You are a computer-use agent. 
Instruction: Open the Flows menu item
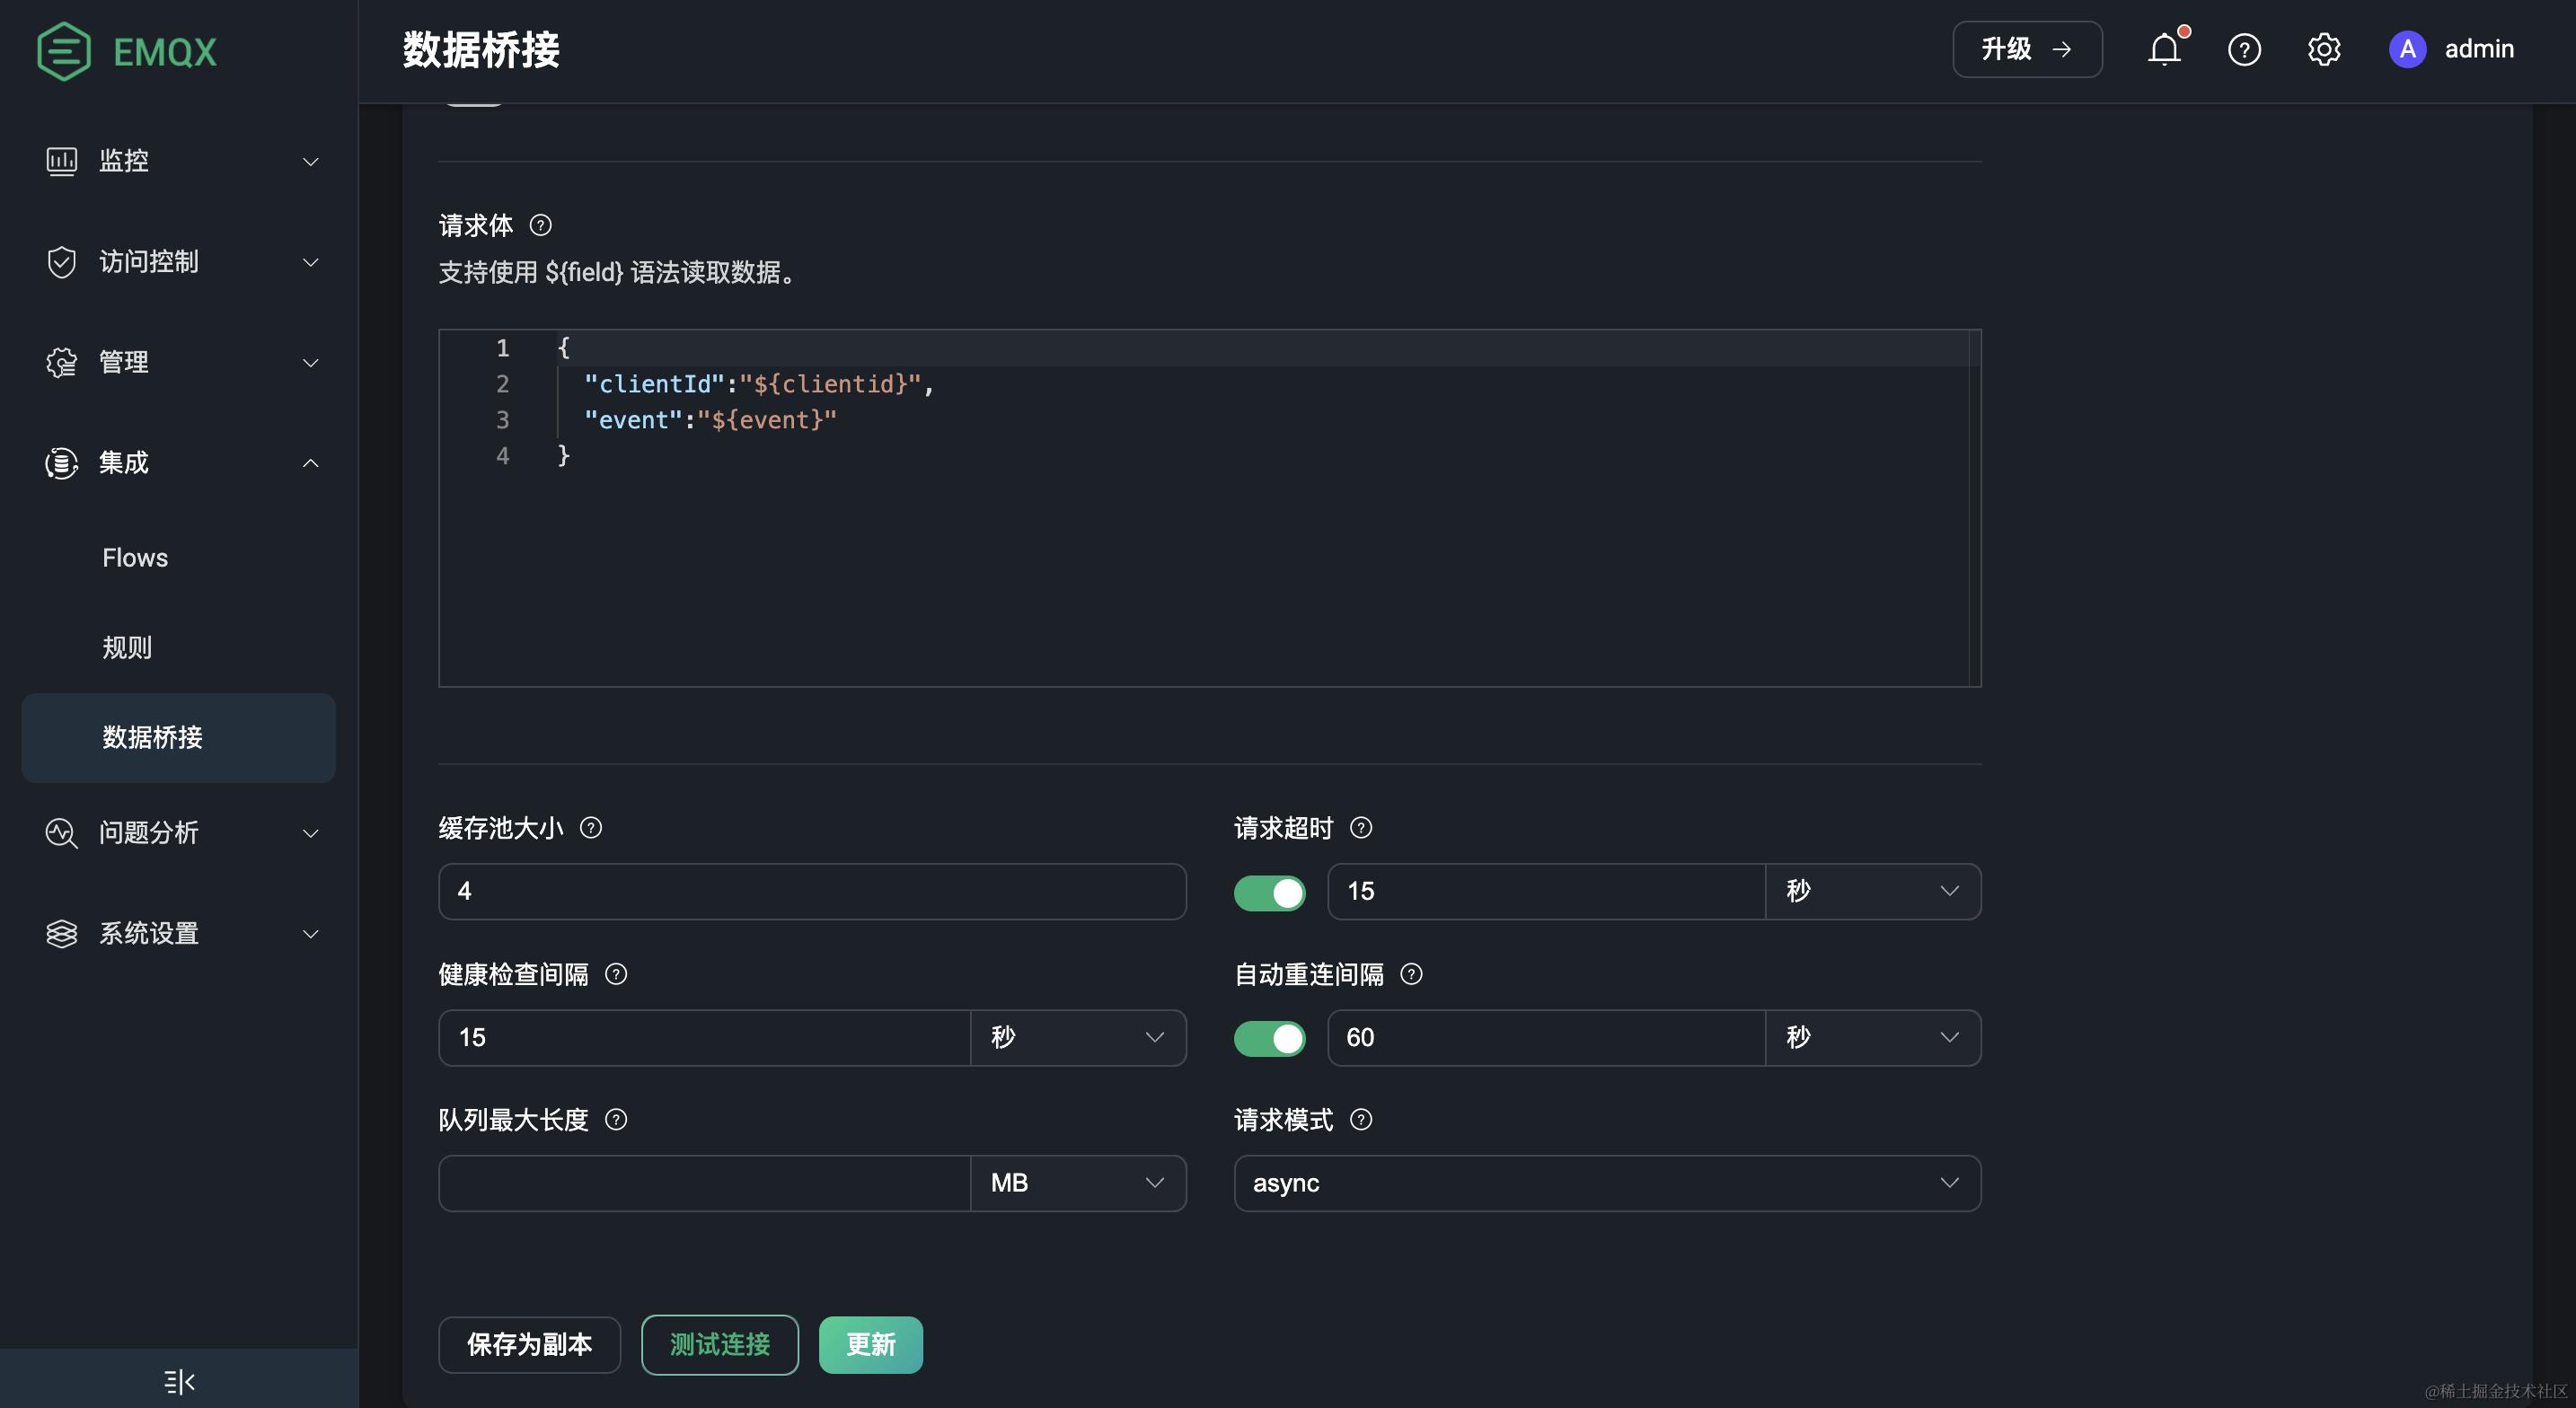[x=135, y=558]
